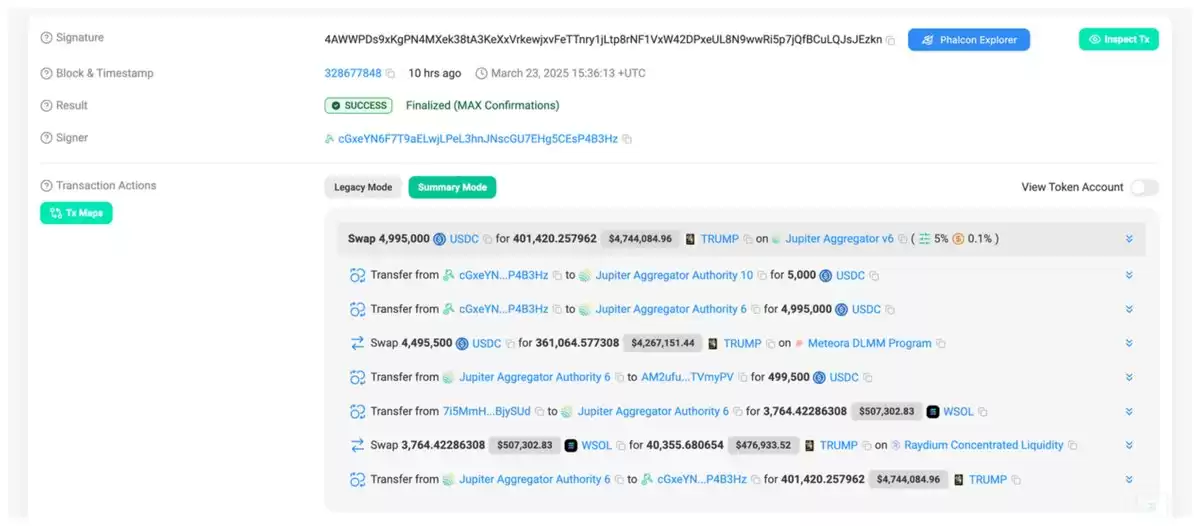Copy Jupiter Aggregator v6 address via copy icon
This screenshot has width=1200, height=526.
(x=902, y=240)
